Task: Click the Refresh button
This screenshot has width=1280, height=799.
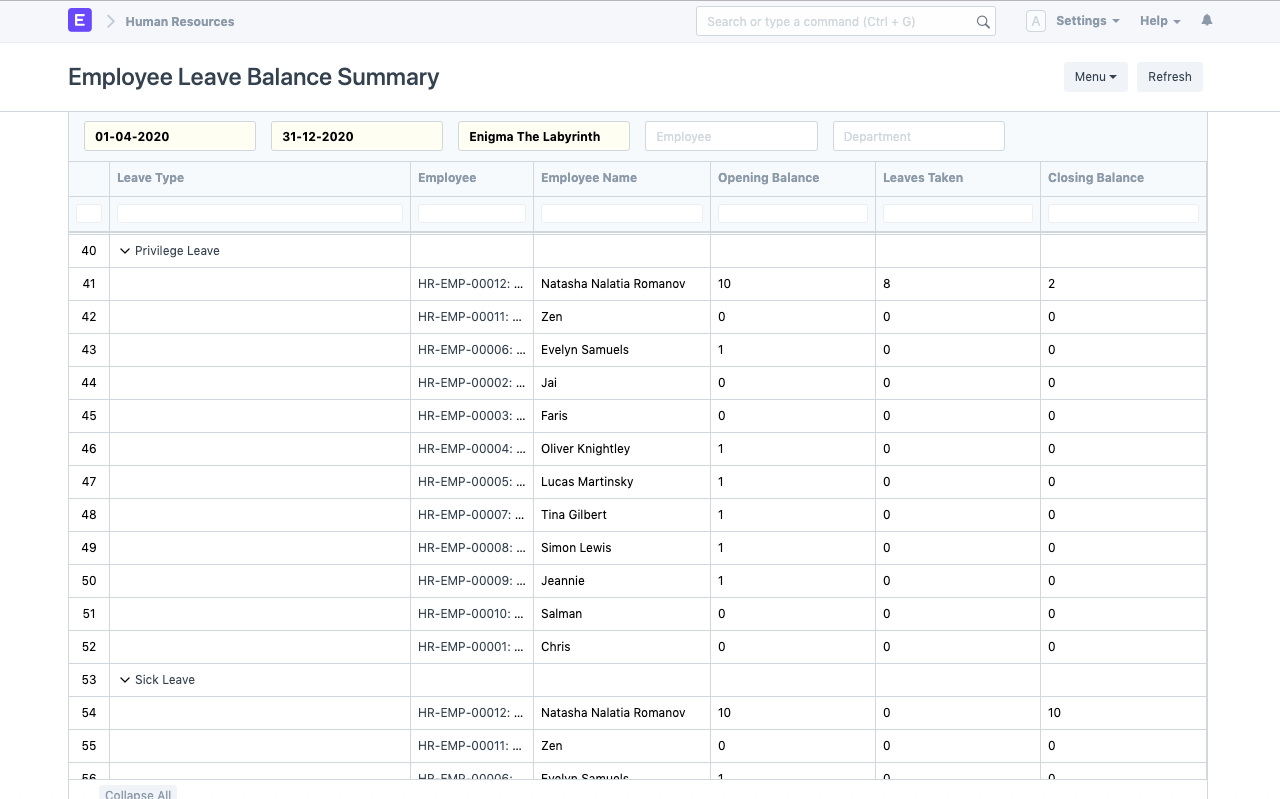Action: click(1170, 77)
